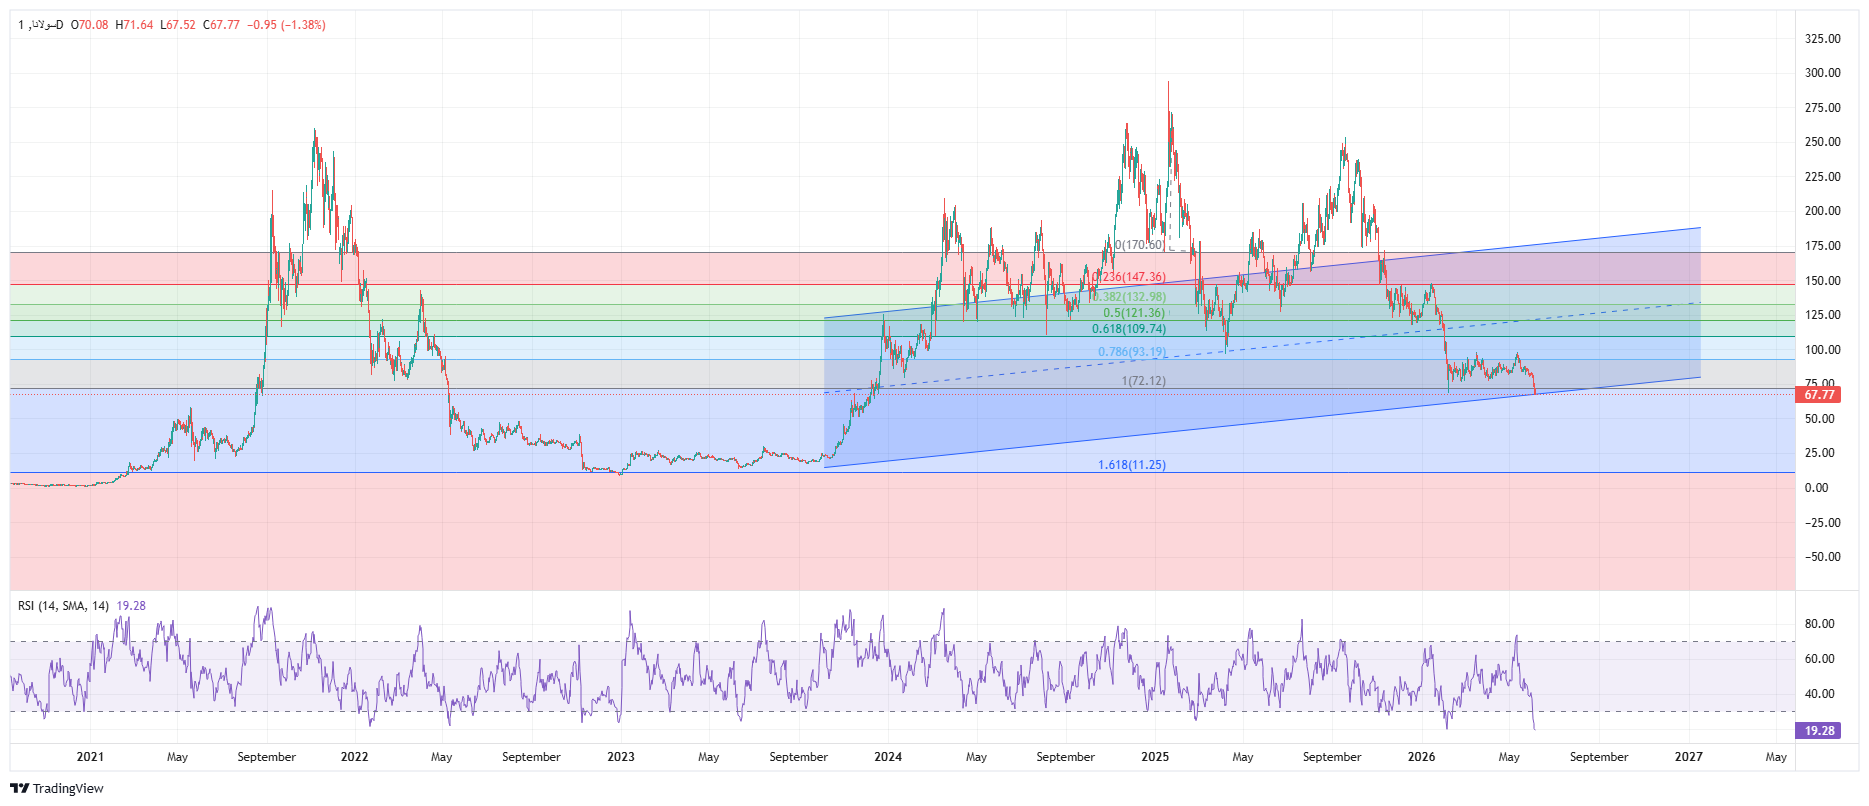Click the RSI legend value 19.28

(131, 606)
